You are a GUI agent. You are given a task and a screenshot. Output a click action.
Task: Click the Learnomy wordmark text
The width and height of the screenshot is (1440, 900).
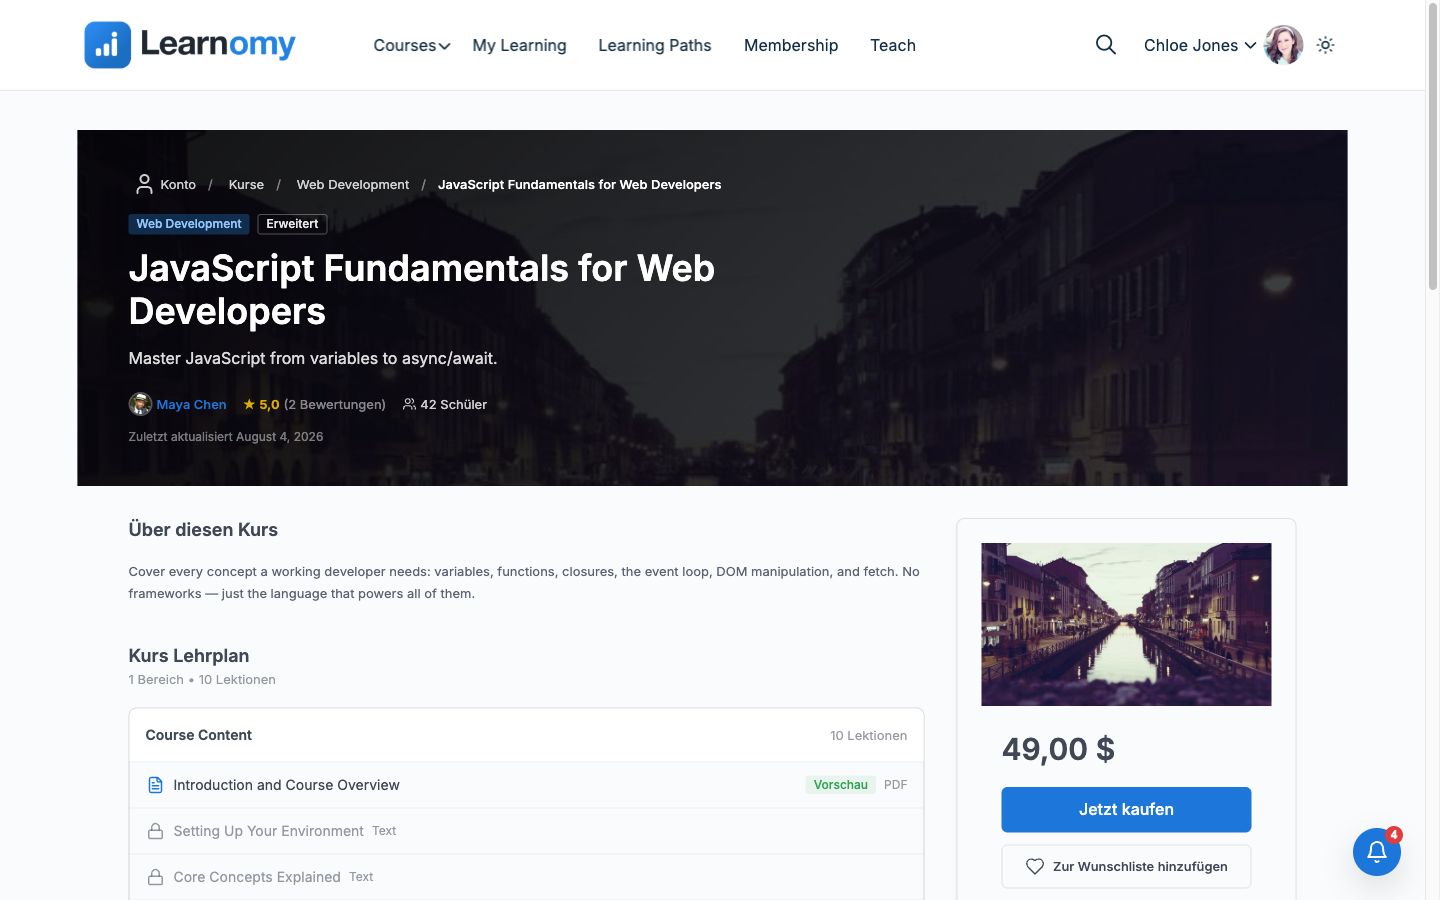tap(218, 44)
